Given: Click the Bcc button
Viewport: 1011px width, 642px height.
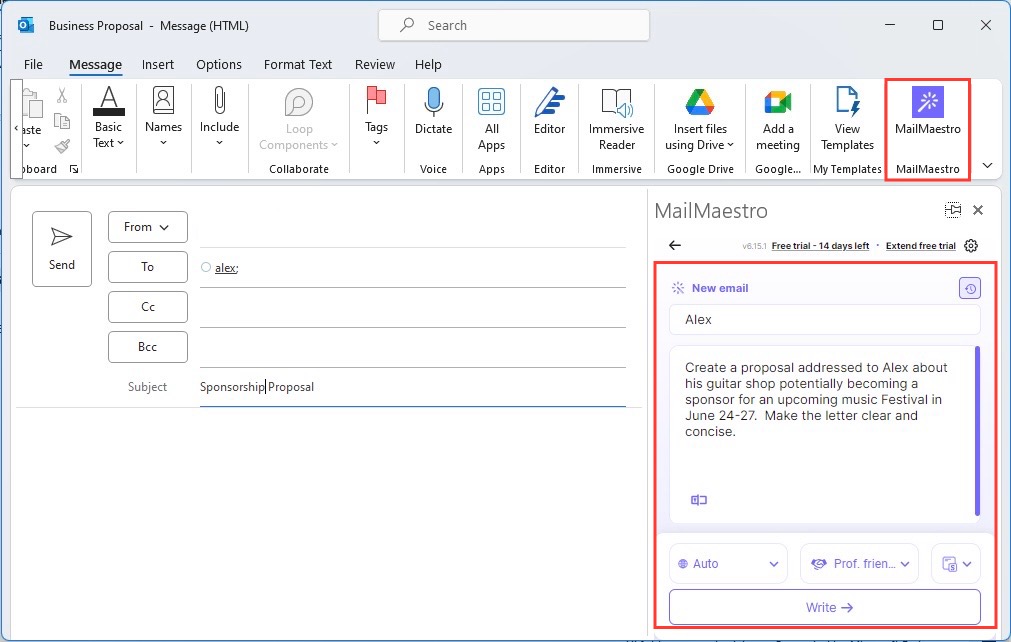Looking at the screenshot, I should coord(148,347).
